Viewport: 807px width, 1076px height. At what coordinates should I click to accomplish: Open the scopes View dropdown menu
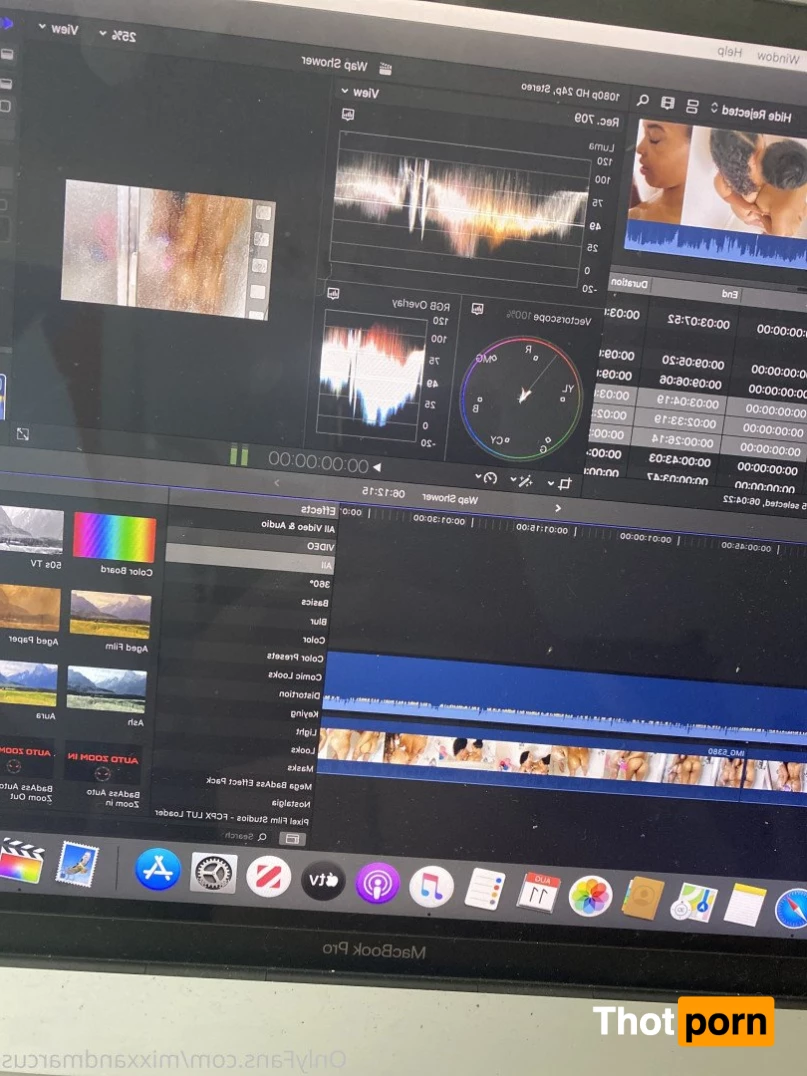click(358, 92)
